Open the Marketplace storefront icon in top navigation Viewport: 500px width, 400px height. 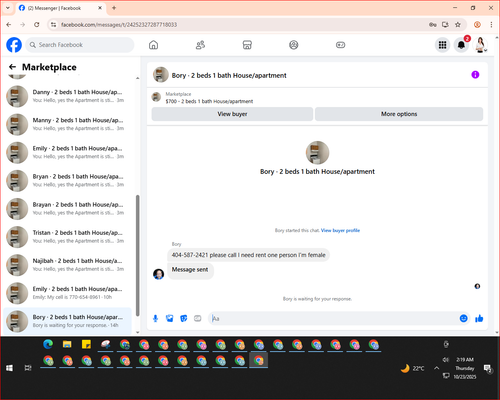tap(247, 45)
